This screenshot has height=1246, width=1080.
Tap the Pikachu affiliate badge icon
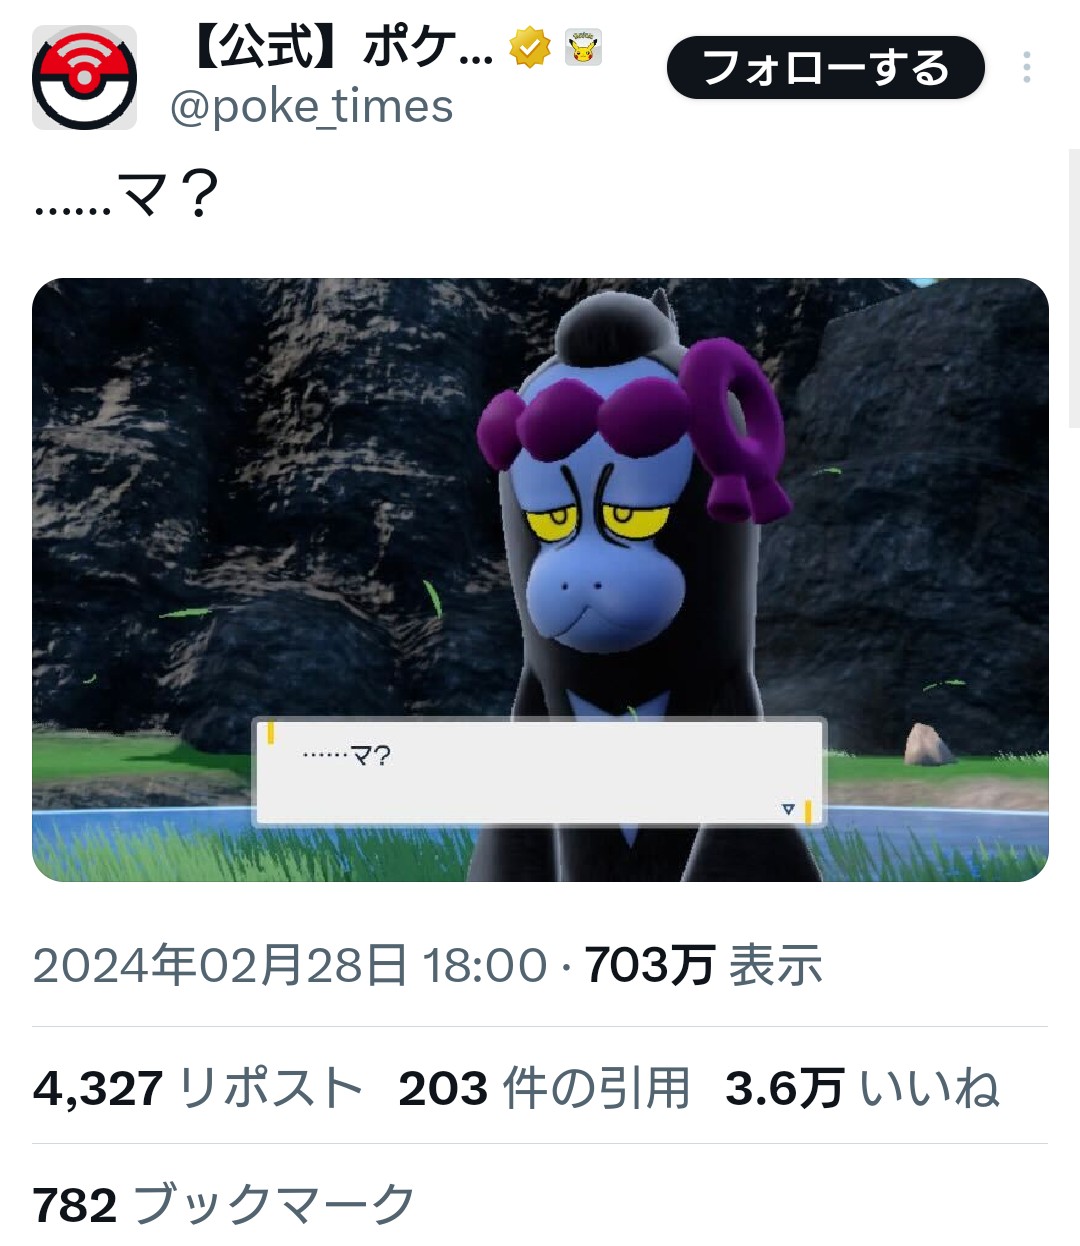(583, 47)
